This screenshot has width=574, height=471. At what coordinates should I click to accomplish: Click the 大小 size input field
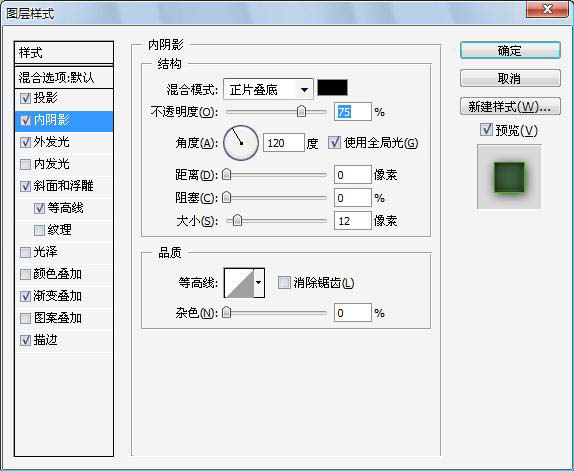353,221
